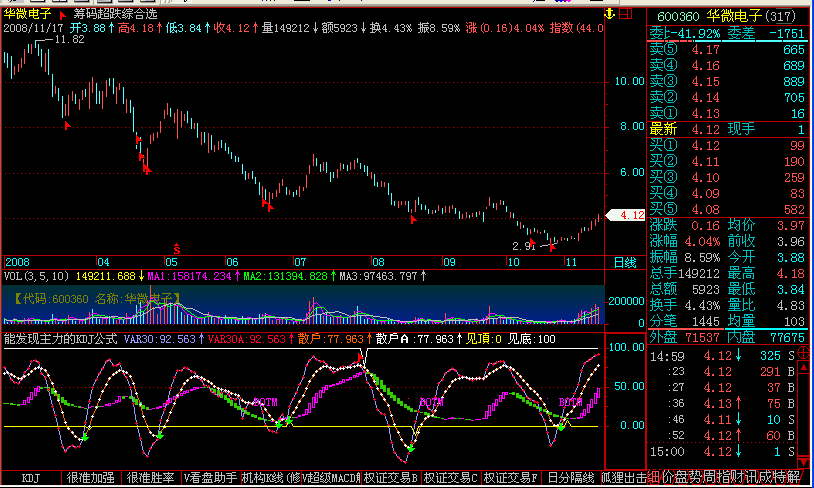Click the 细 tab in right panel
The height and width of the screenshot is (488, 814).
click(654, 477)
